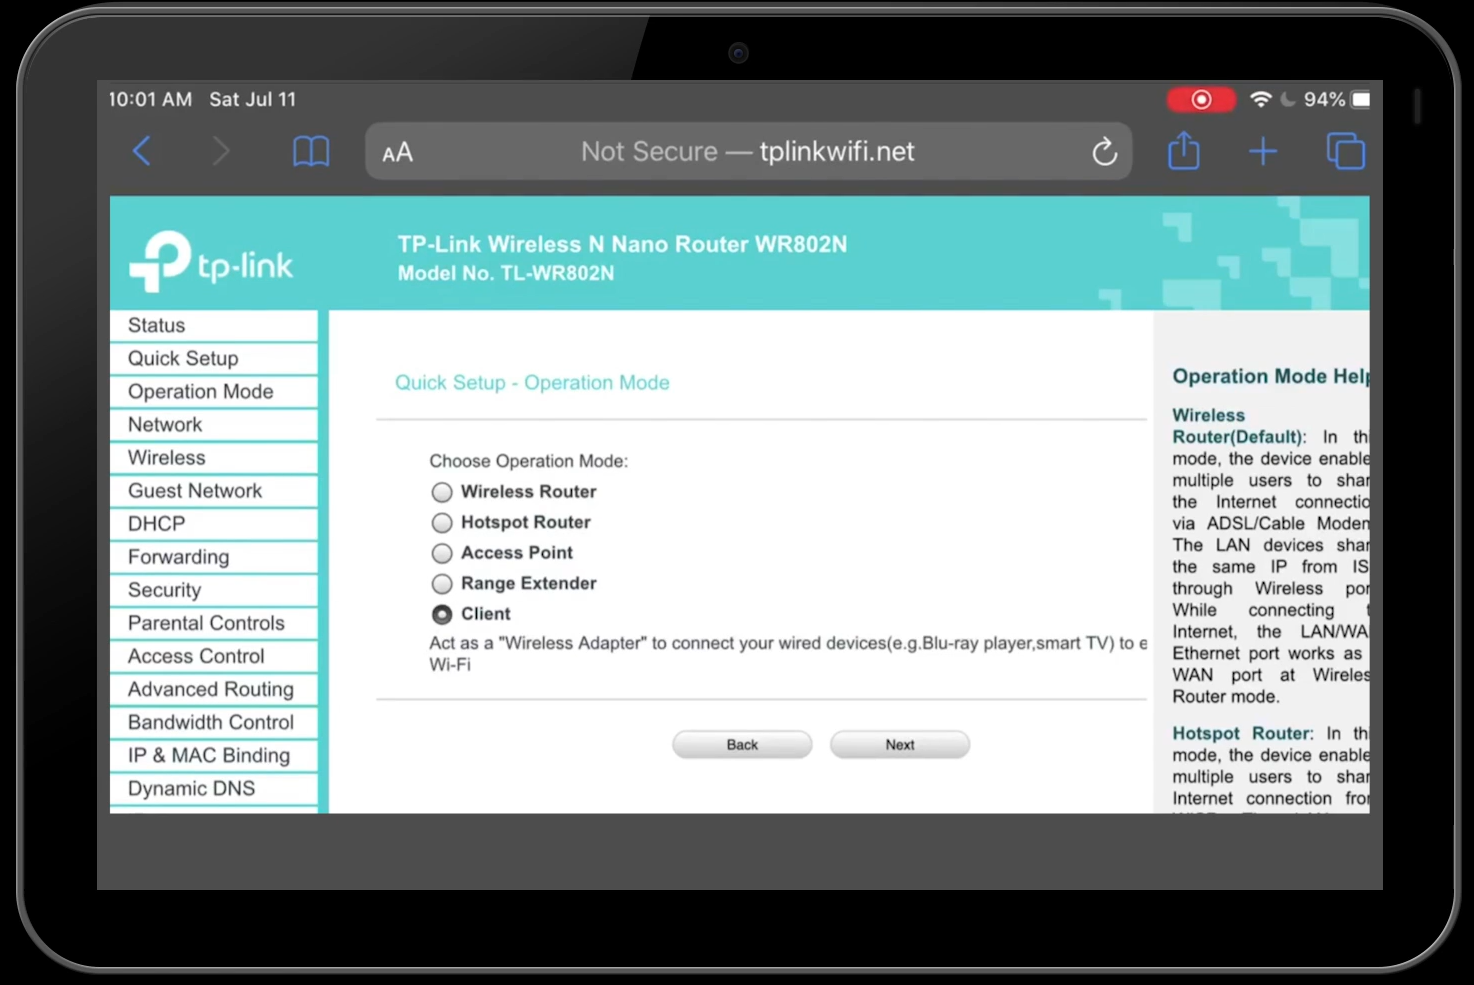Tap the AA reader text size icon
Screen dimensions: 1474x985
point(397,153)
